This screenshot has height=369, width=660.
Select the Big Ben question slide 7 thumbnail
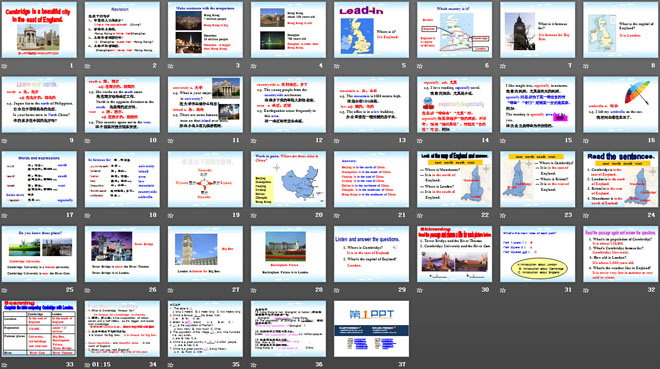[538, 30]
